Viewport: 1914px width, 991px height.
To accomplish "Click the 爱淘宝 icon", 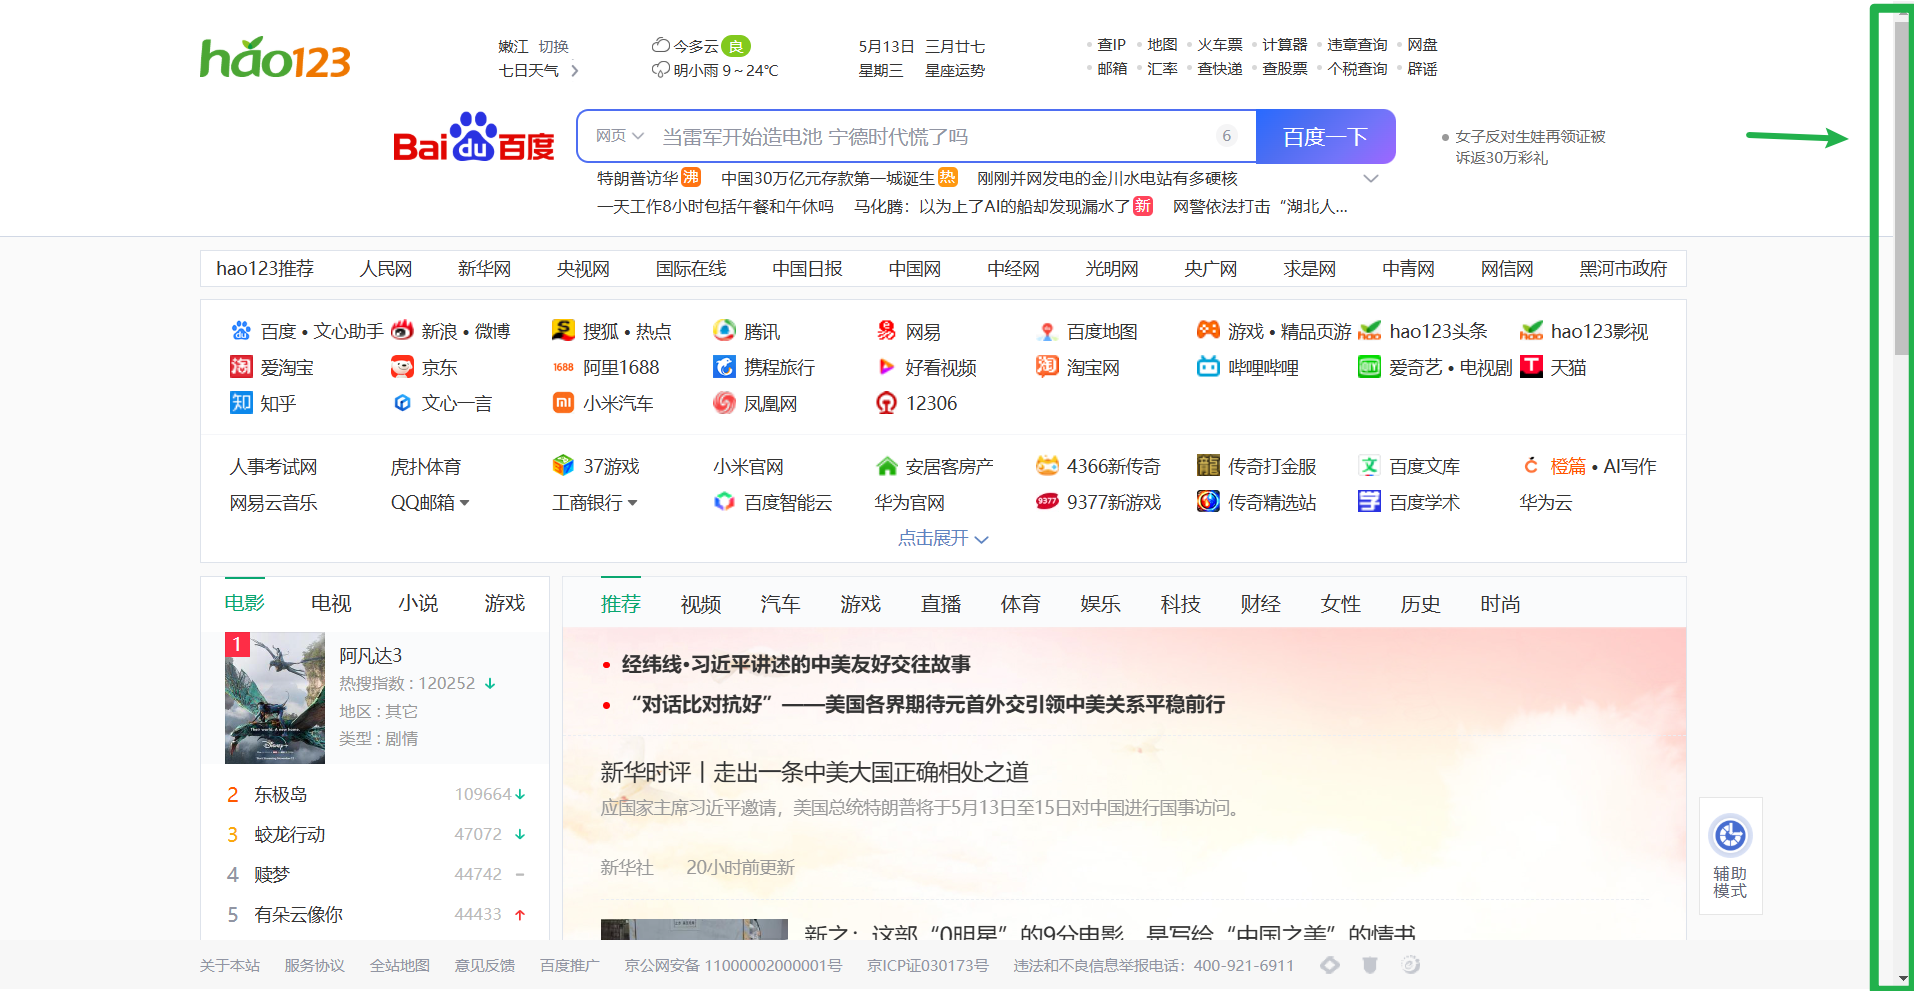I will 241,366.
